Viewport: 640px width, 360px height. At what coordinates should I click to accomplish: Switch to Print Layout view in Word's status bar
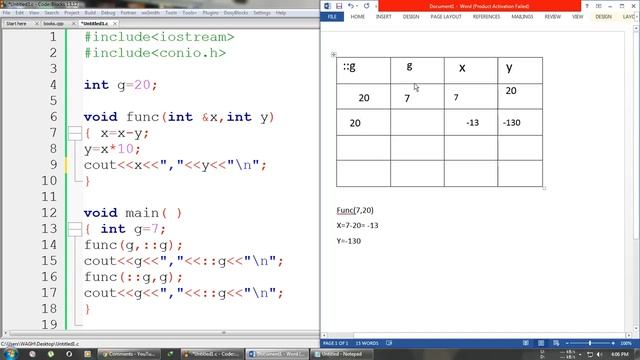[541, 343]
